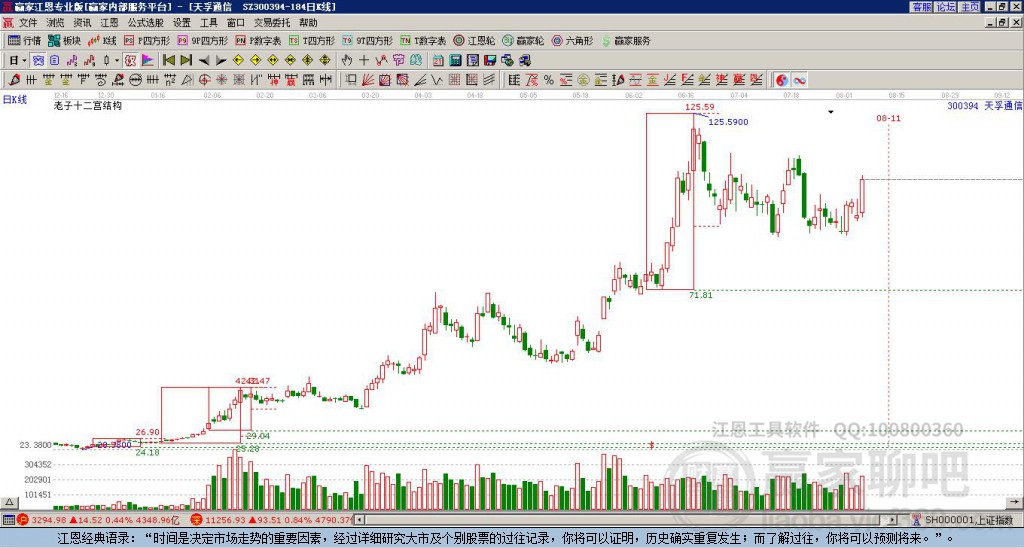Click the crosshair cursor tool
1024x548 pixels.
(364, 61)
